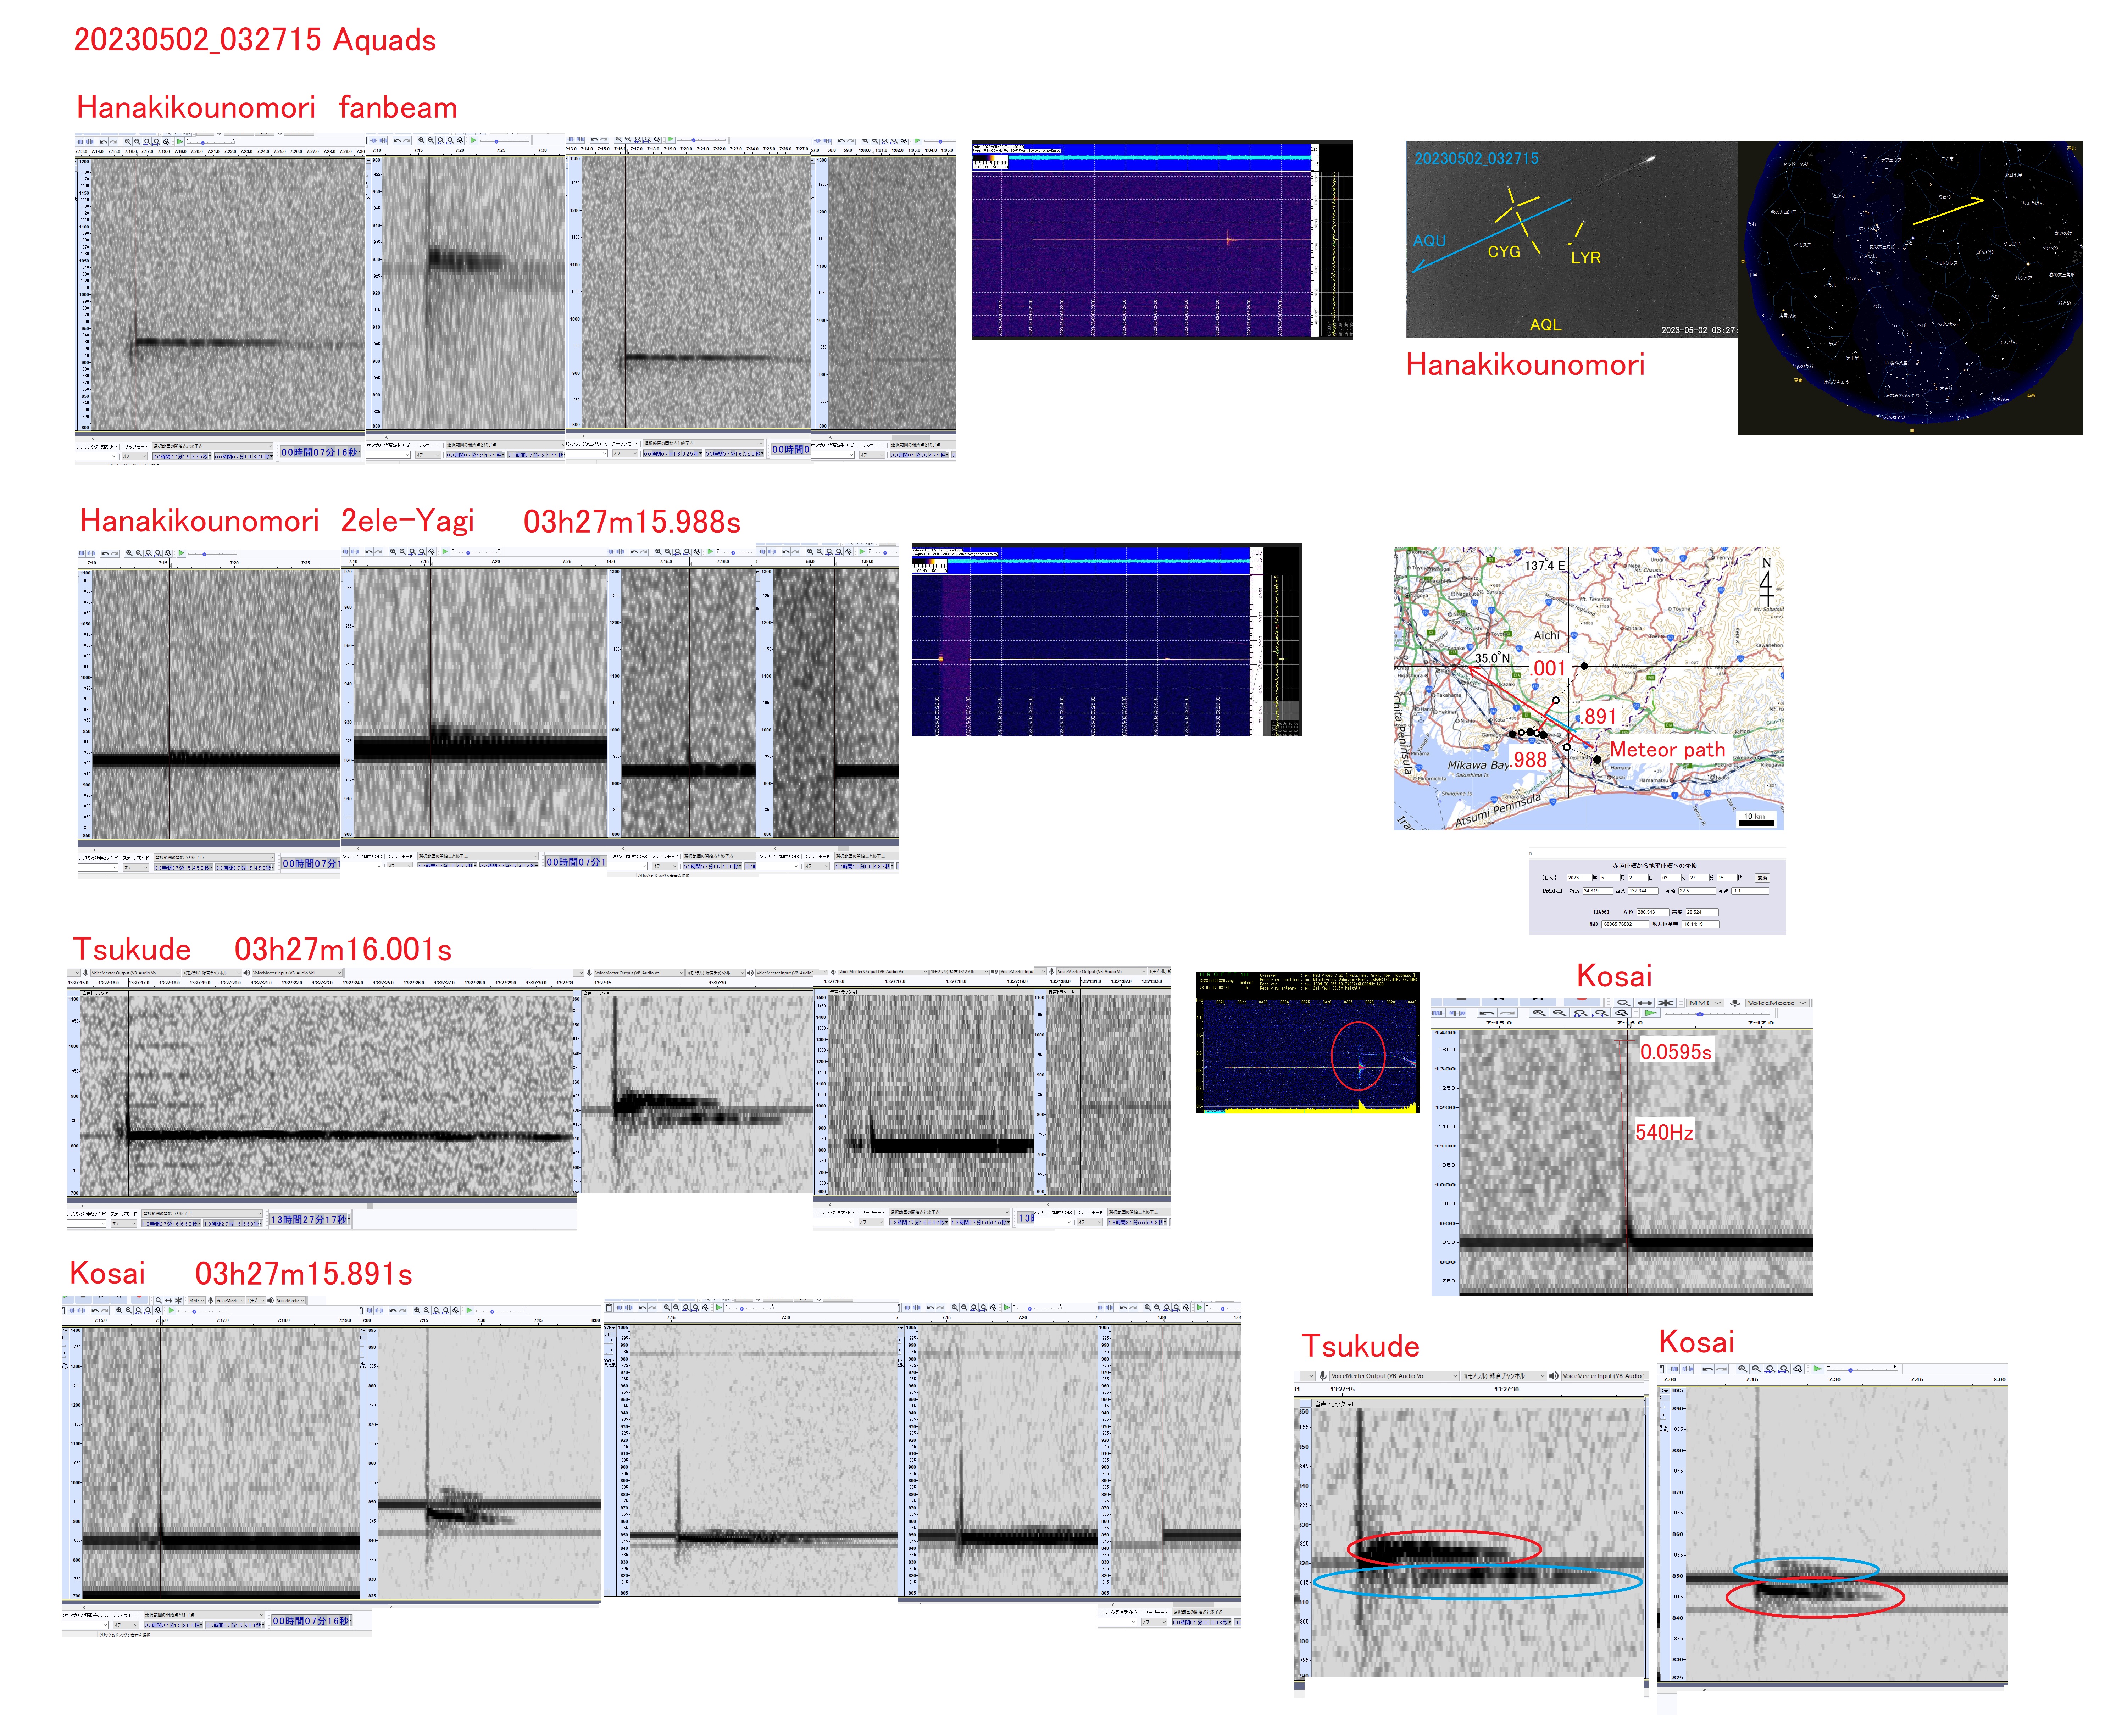Image resolution: width=2122 pixels, height=1736 pixels.
Task: Open MME audio host dropdown in Kosai 0.0595s panel
Action: click(1705, 1003)
